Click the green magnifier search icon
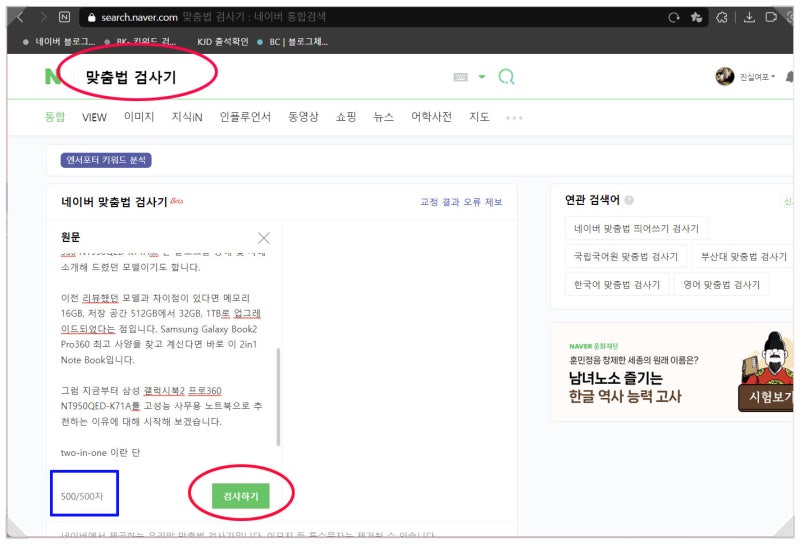800x544 pixels. pyautogui.click(x=506, y=77)
